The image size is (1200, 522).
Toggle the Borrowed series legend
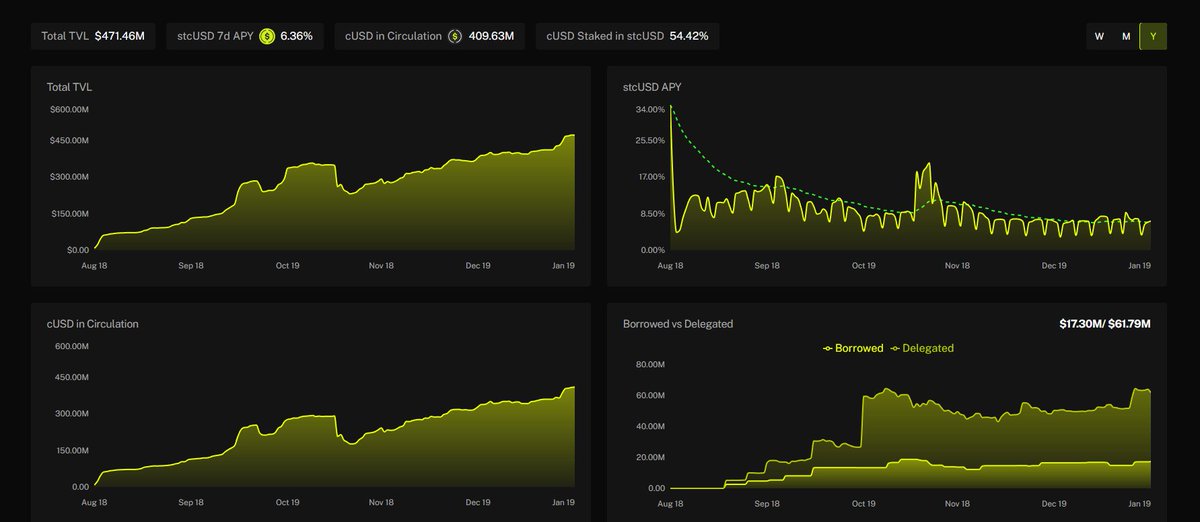click(853, 348)
